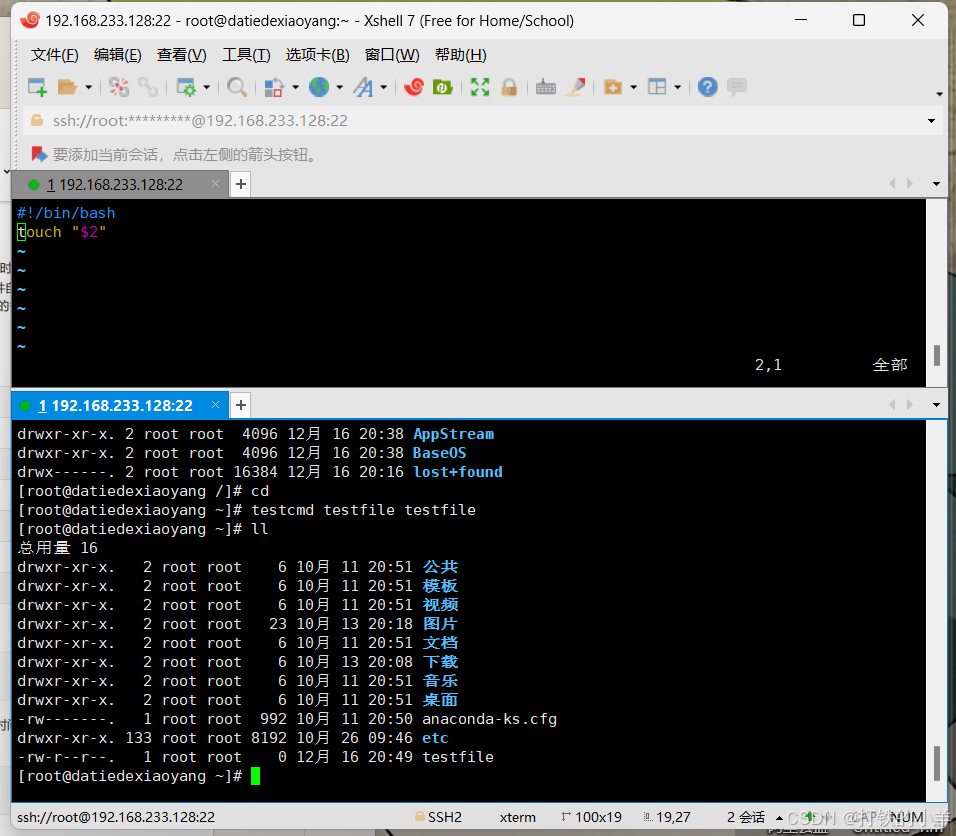Open the 查看(V) menu
The height and width of the screenshot is (836, 956).
point(181,55)
